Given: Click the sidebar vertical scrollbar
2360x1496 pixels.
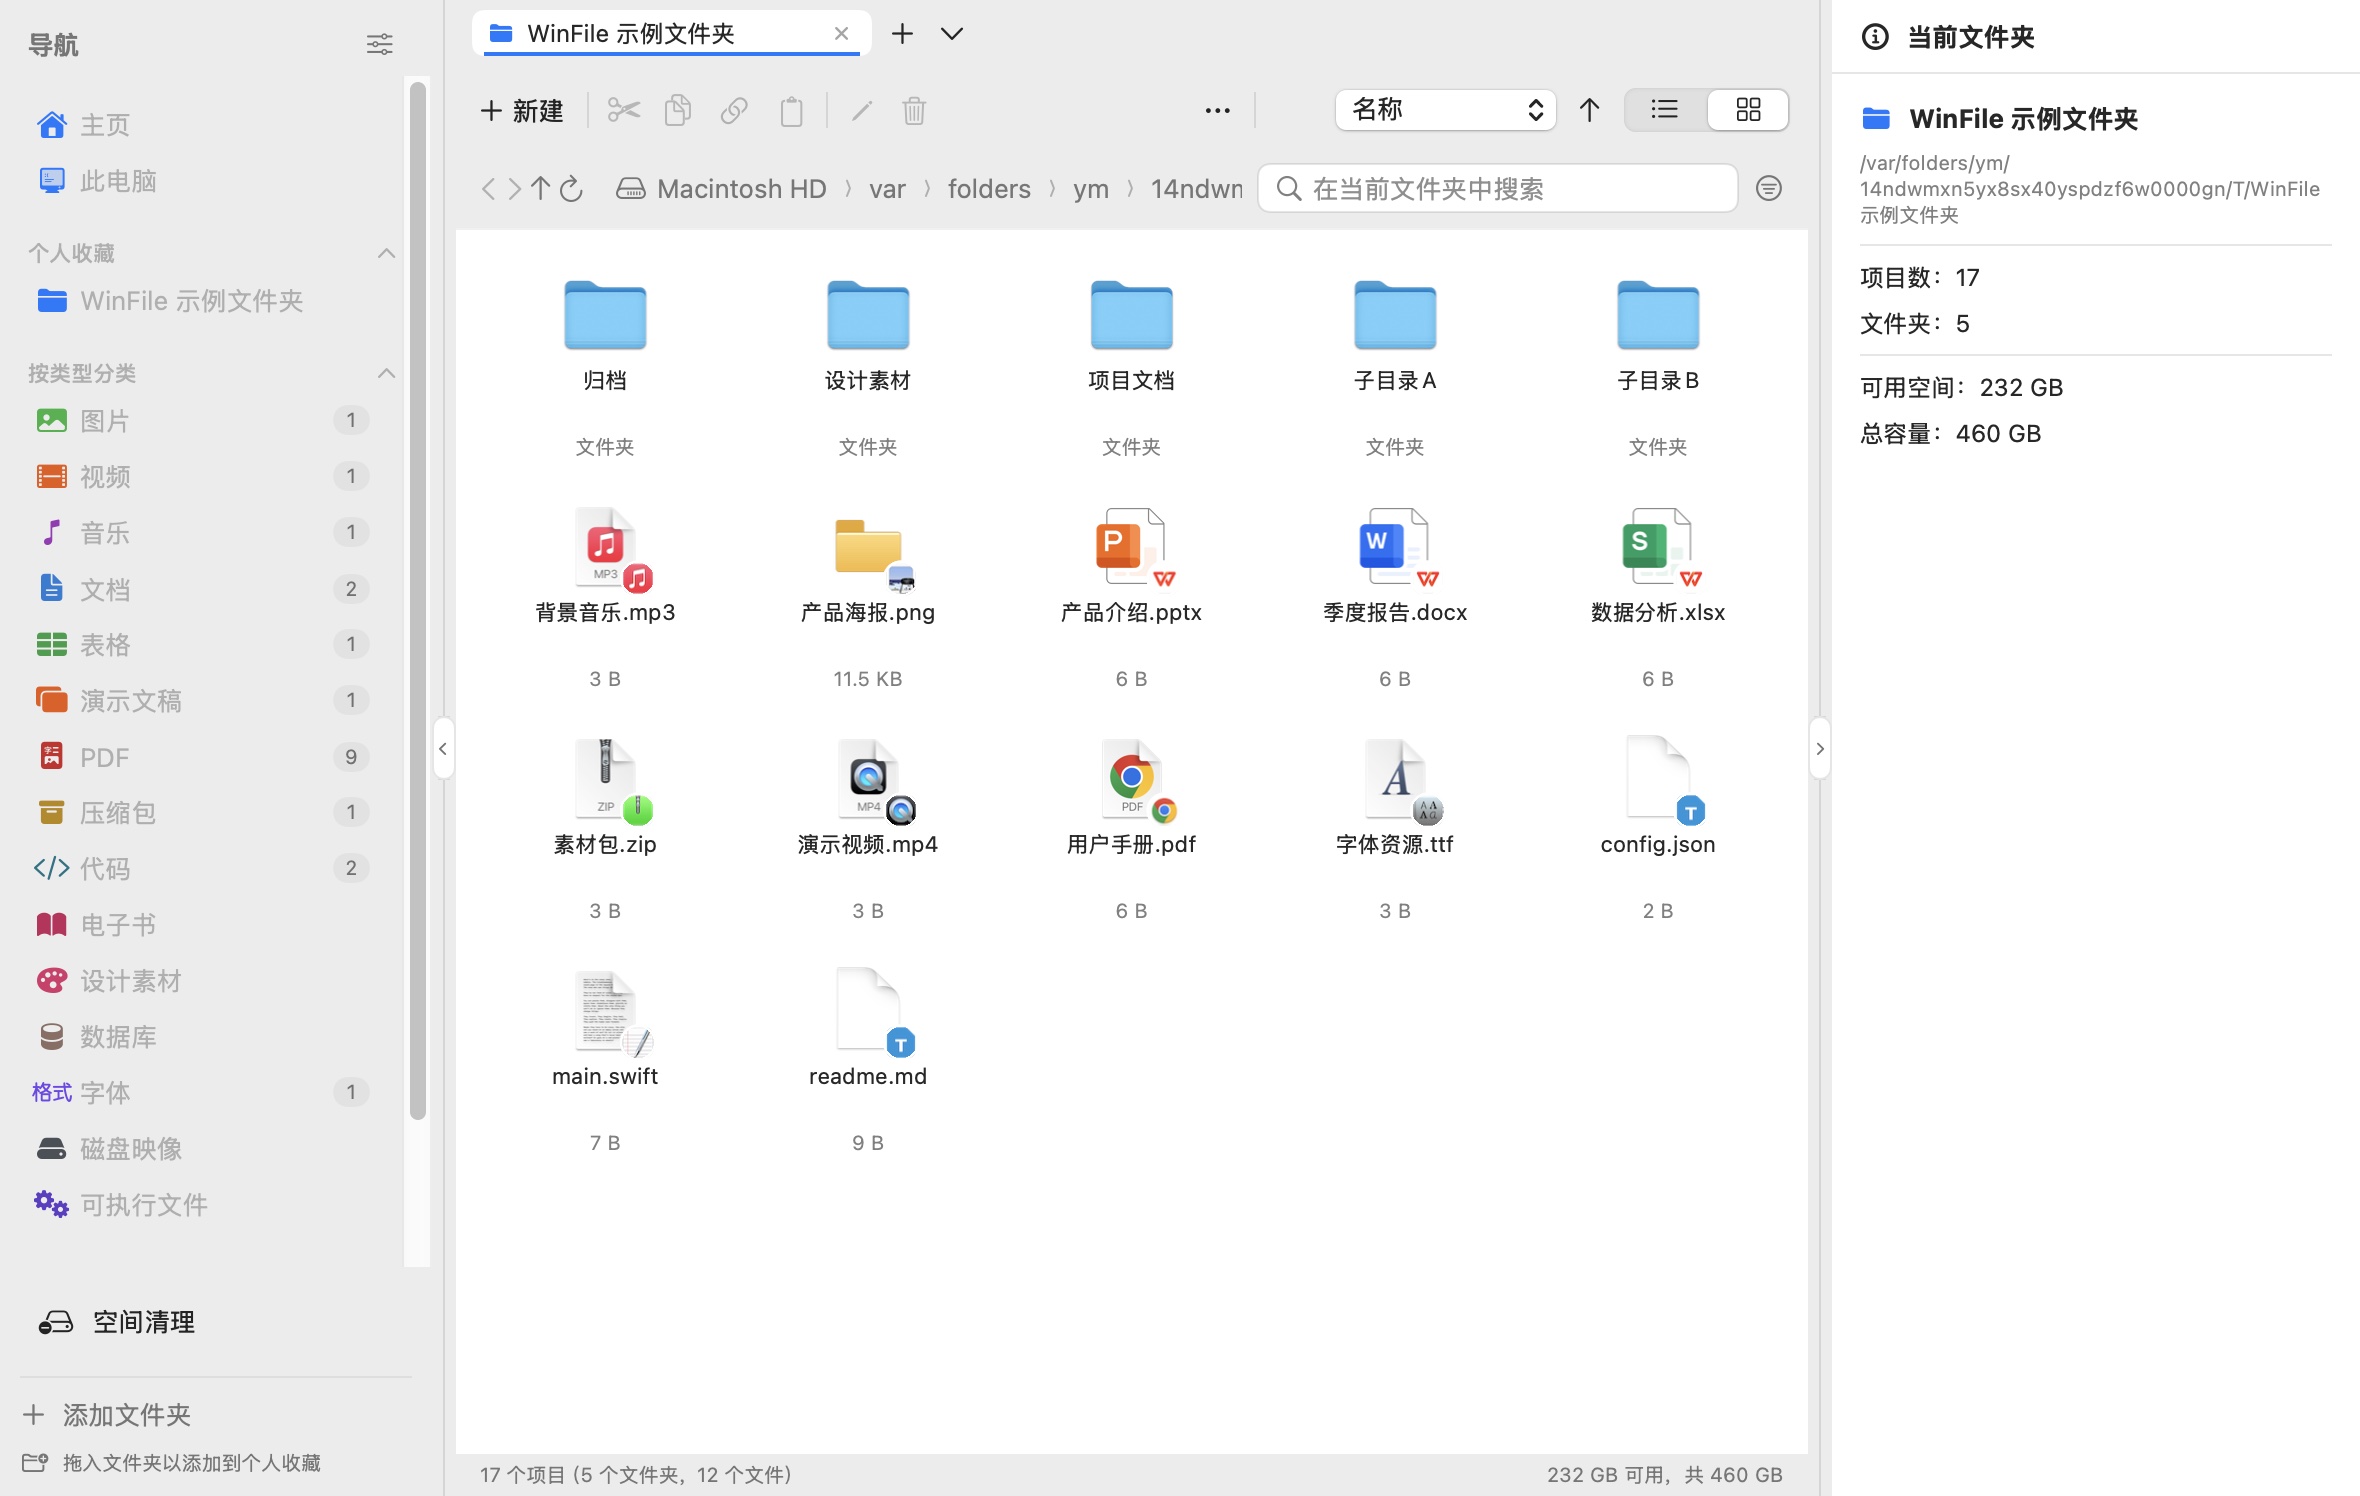Looking at the screenshot, I should pos(418,600).
